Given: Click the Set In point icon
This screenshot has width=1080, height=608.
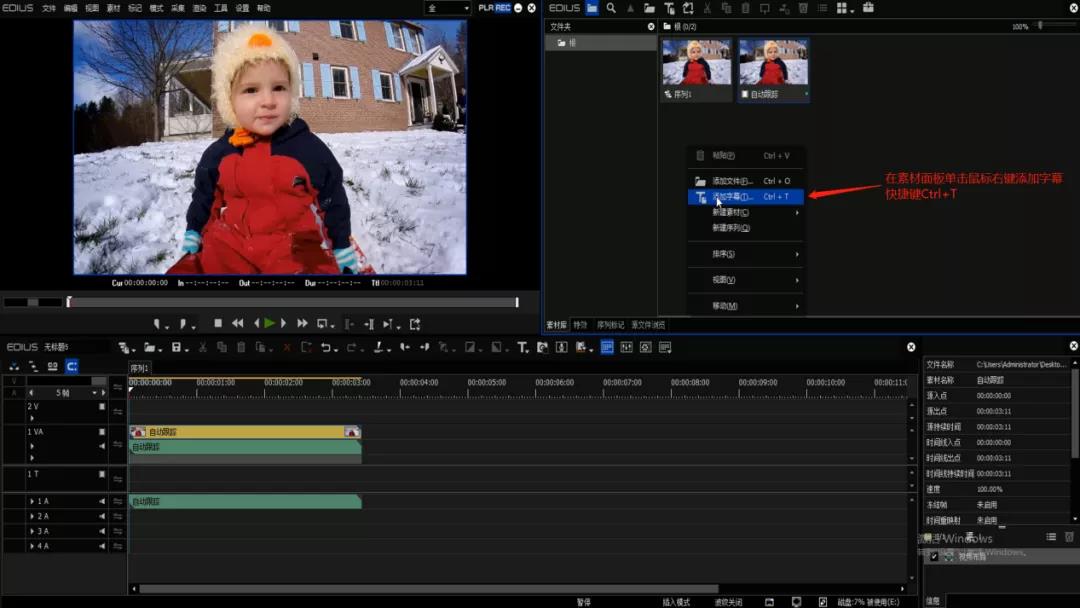Looking at the screenshot, I should [x=158, y=324].
